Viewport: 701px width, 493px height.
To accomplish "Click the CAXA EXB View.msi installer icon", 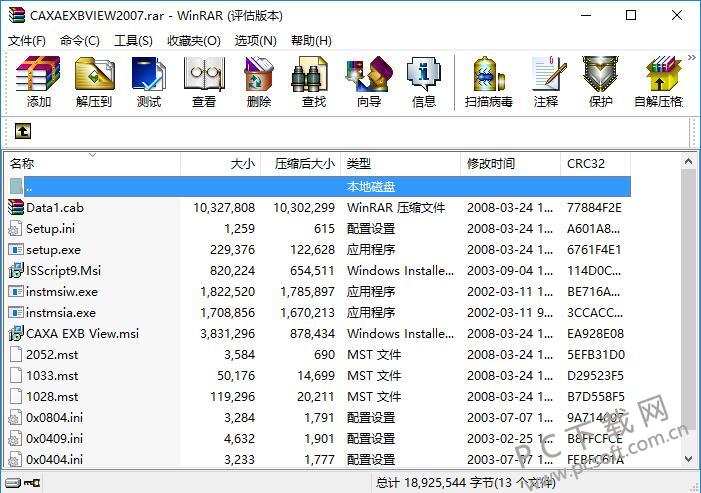I will (x=16, y=333).
